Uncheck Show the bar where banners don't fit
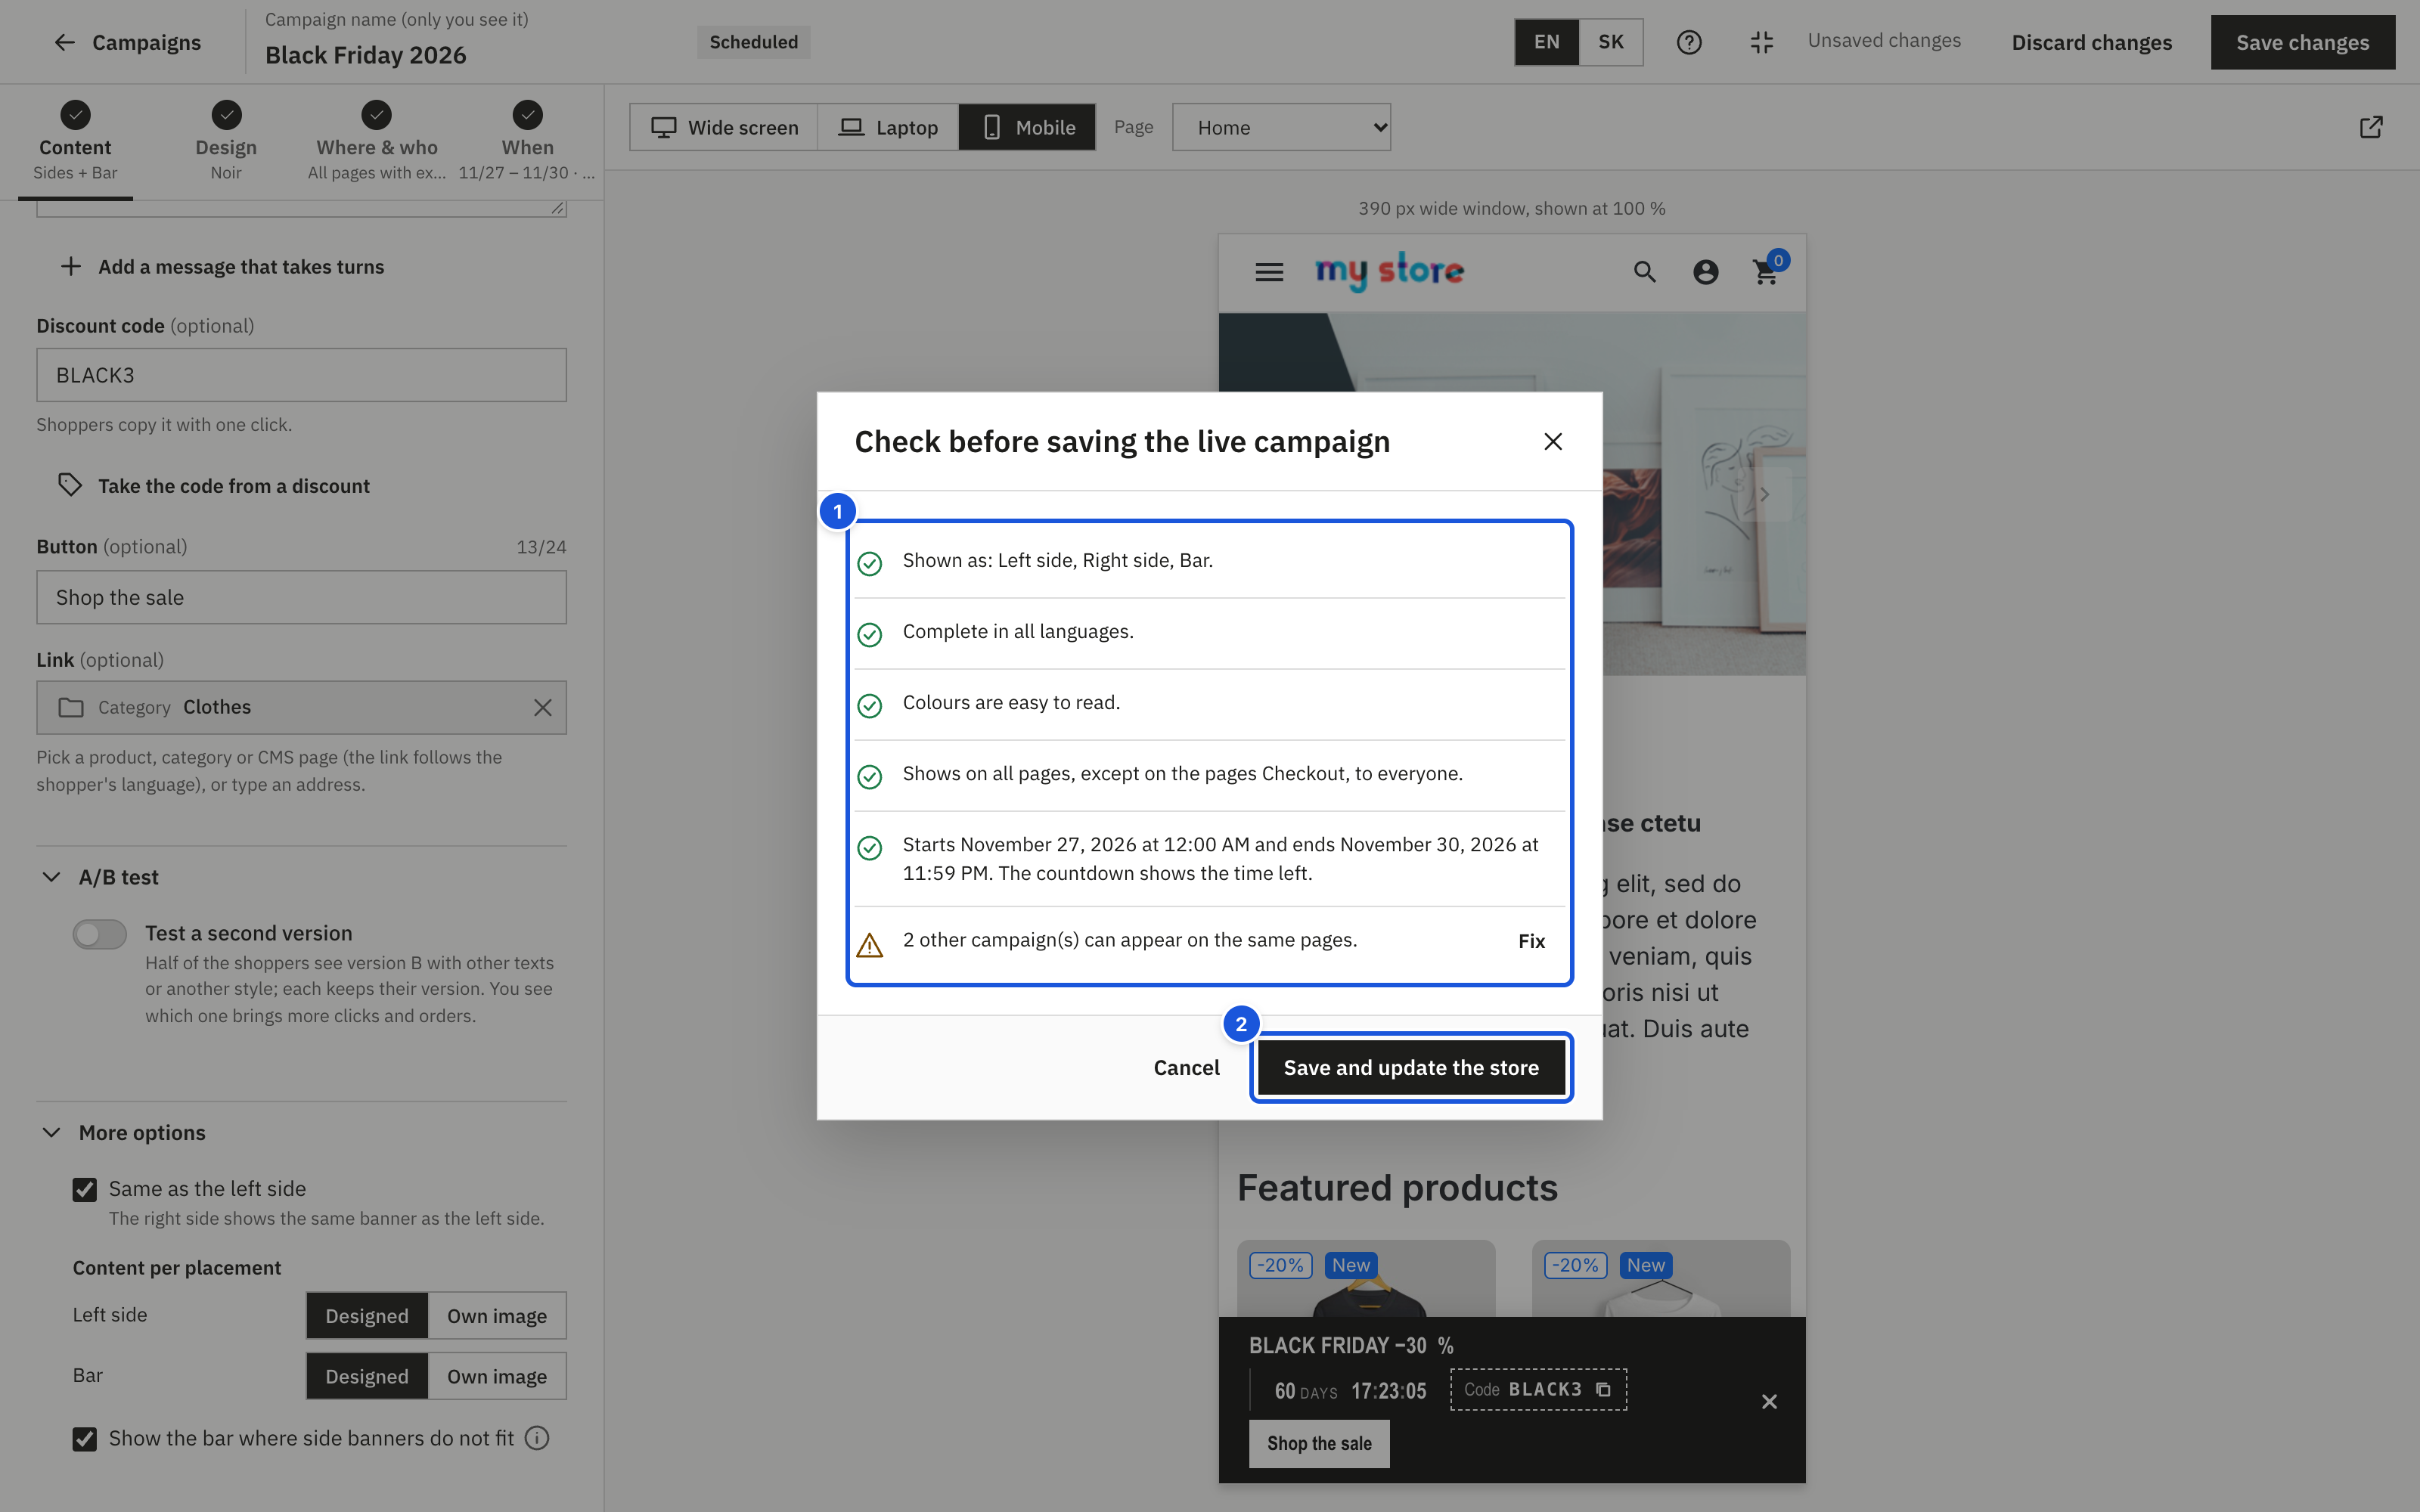 85,1439
